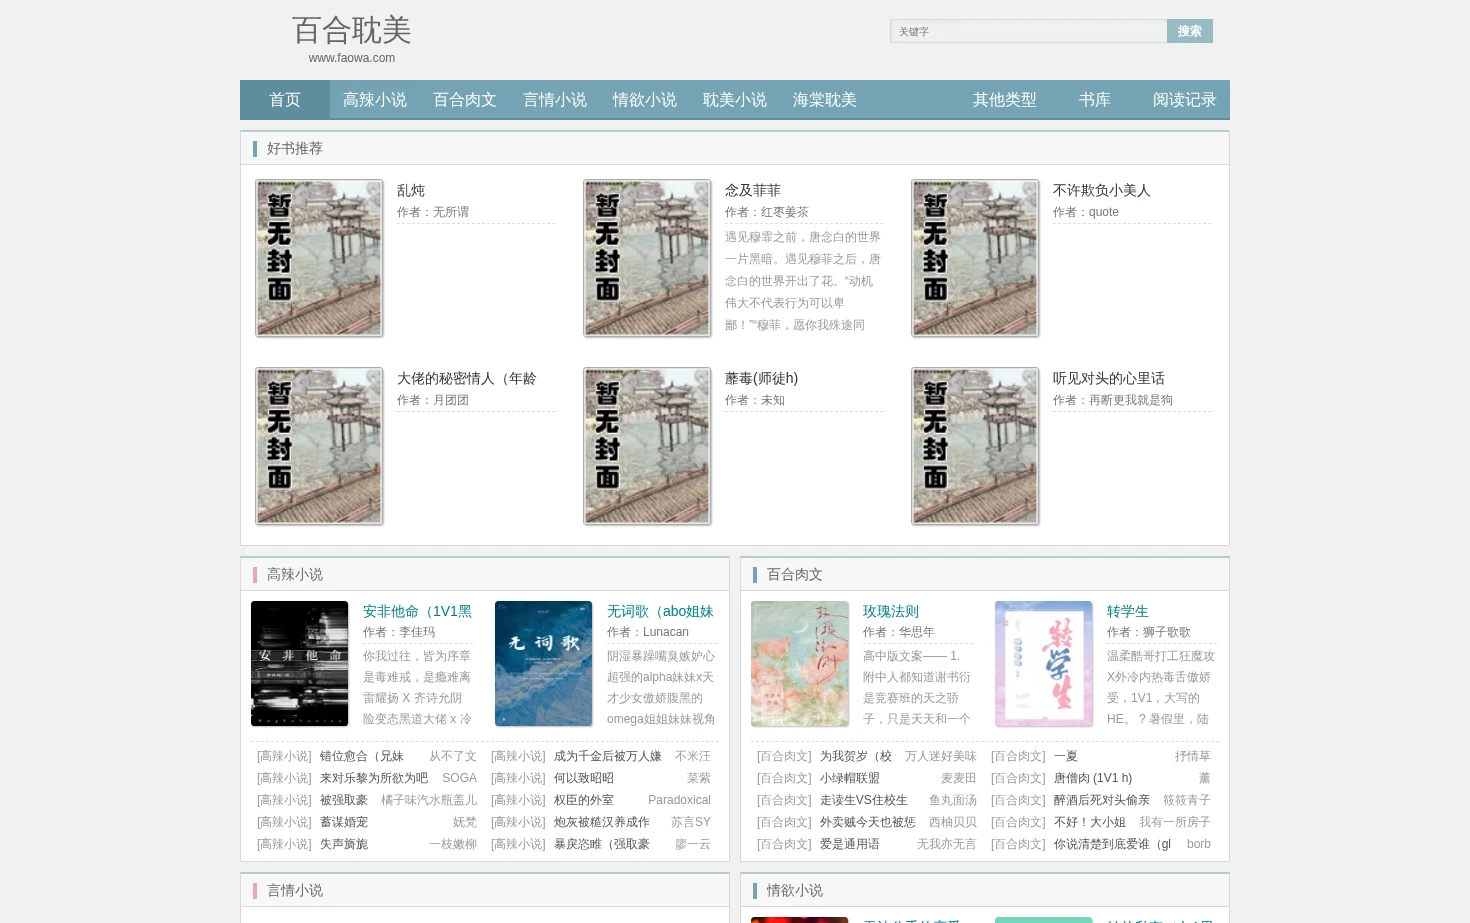This screenshot has width=1470, height=923.
Task: Open the 转学生 title link
Action: (1128, 611)
